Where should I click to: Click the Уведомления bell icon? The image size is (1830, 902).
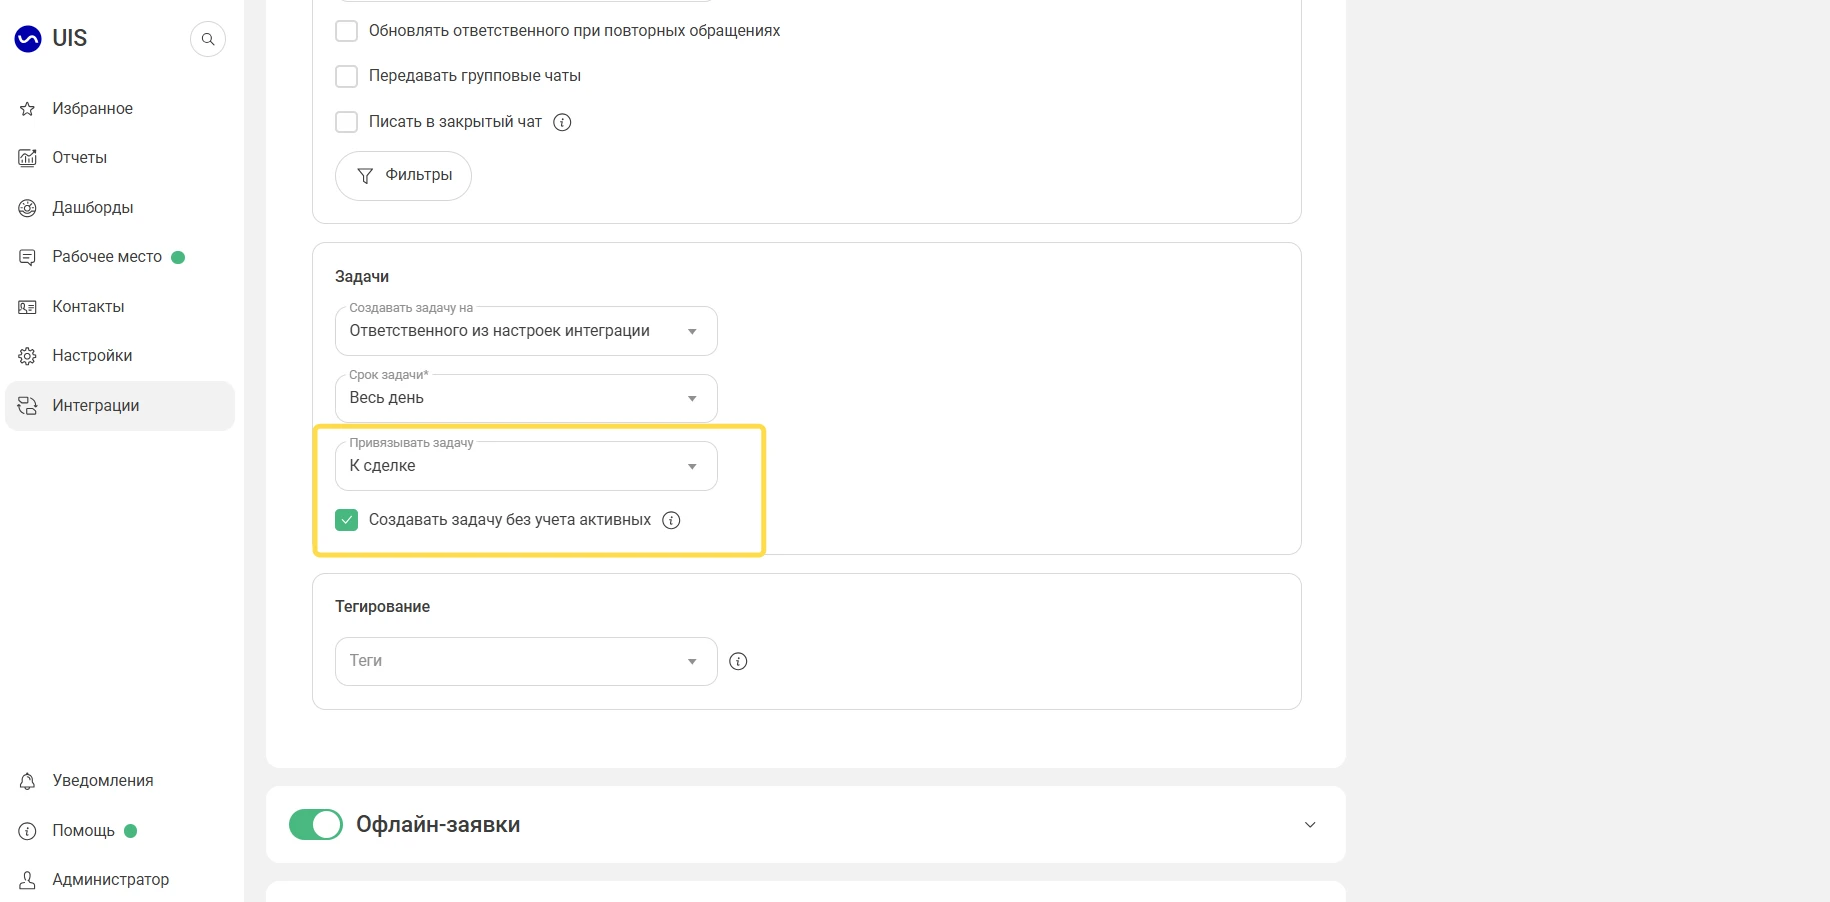[28, 781]
